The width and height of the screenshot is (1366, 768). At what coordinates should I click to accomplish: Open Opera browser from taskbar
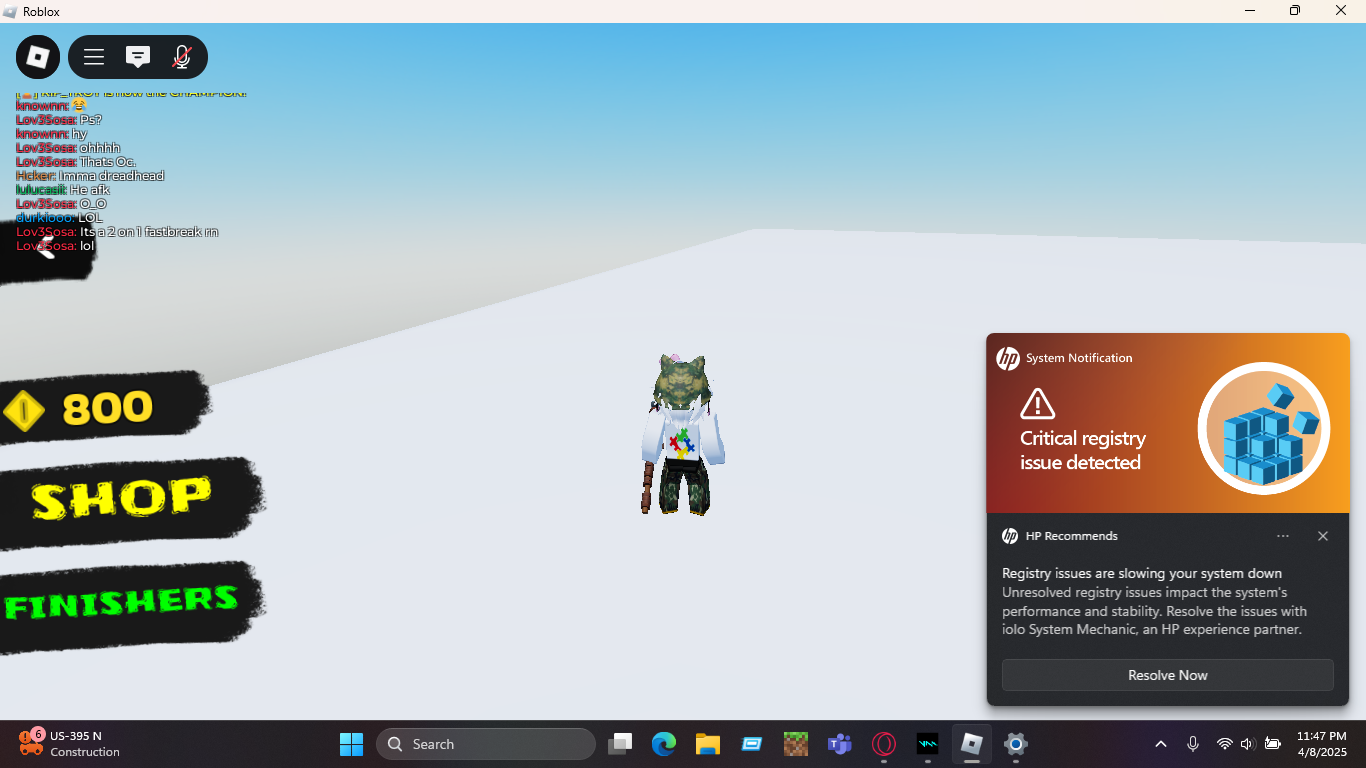coord(883,744)
